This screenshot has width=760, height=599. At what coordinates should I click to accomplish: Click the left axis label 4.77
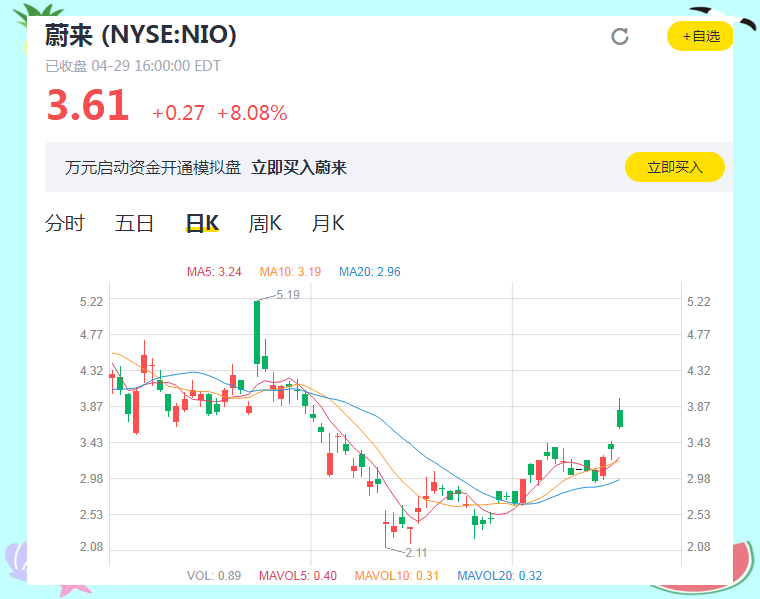pyautogui.click(x=92, y=334)
